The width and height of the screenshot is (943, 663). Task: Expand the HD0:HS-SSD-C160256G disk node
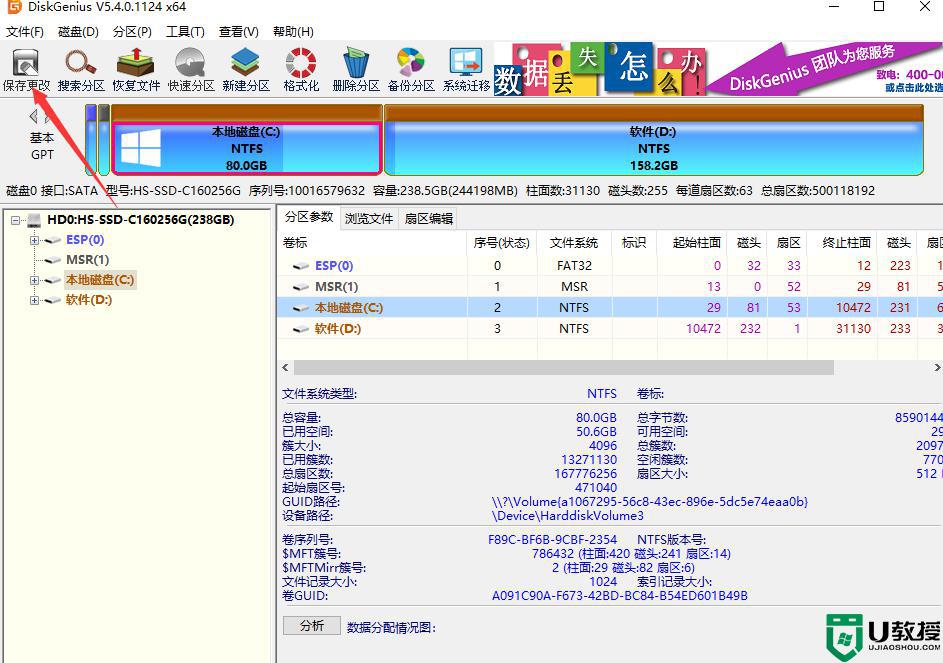pos(16,219)
